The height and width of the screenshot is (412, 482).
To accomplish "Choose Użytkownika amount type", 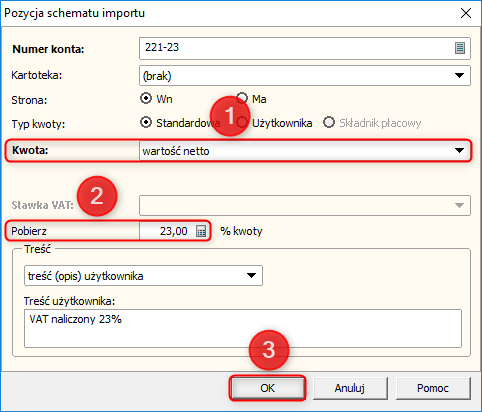I will pos(242,123).
